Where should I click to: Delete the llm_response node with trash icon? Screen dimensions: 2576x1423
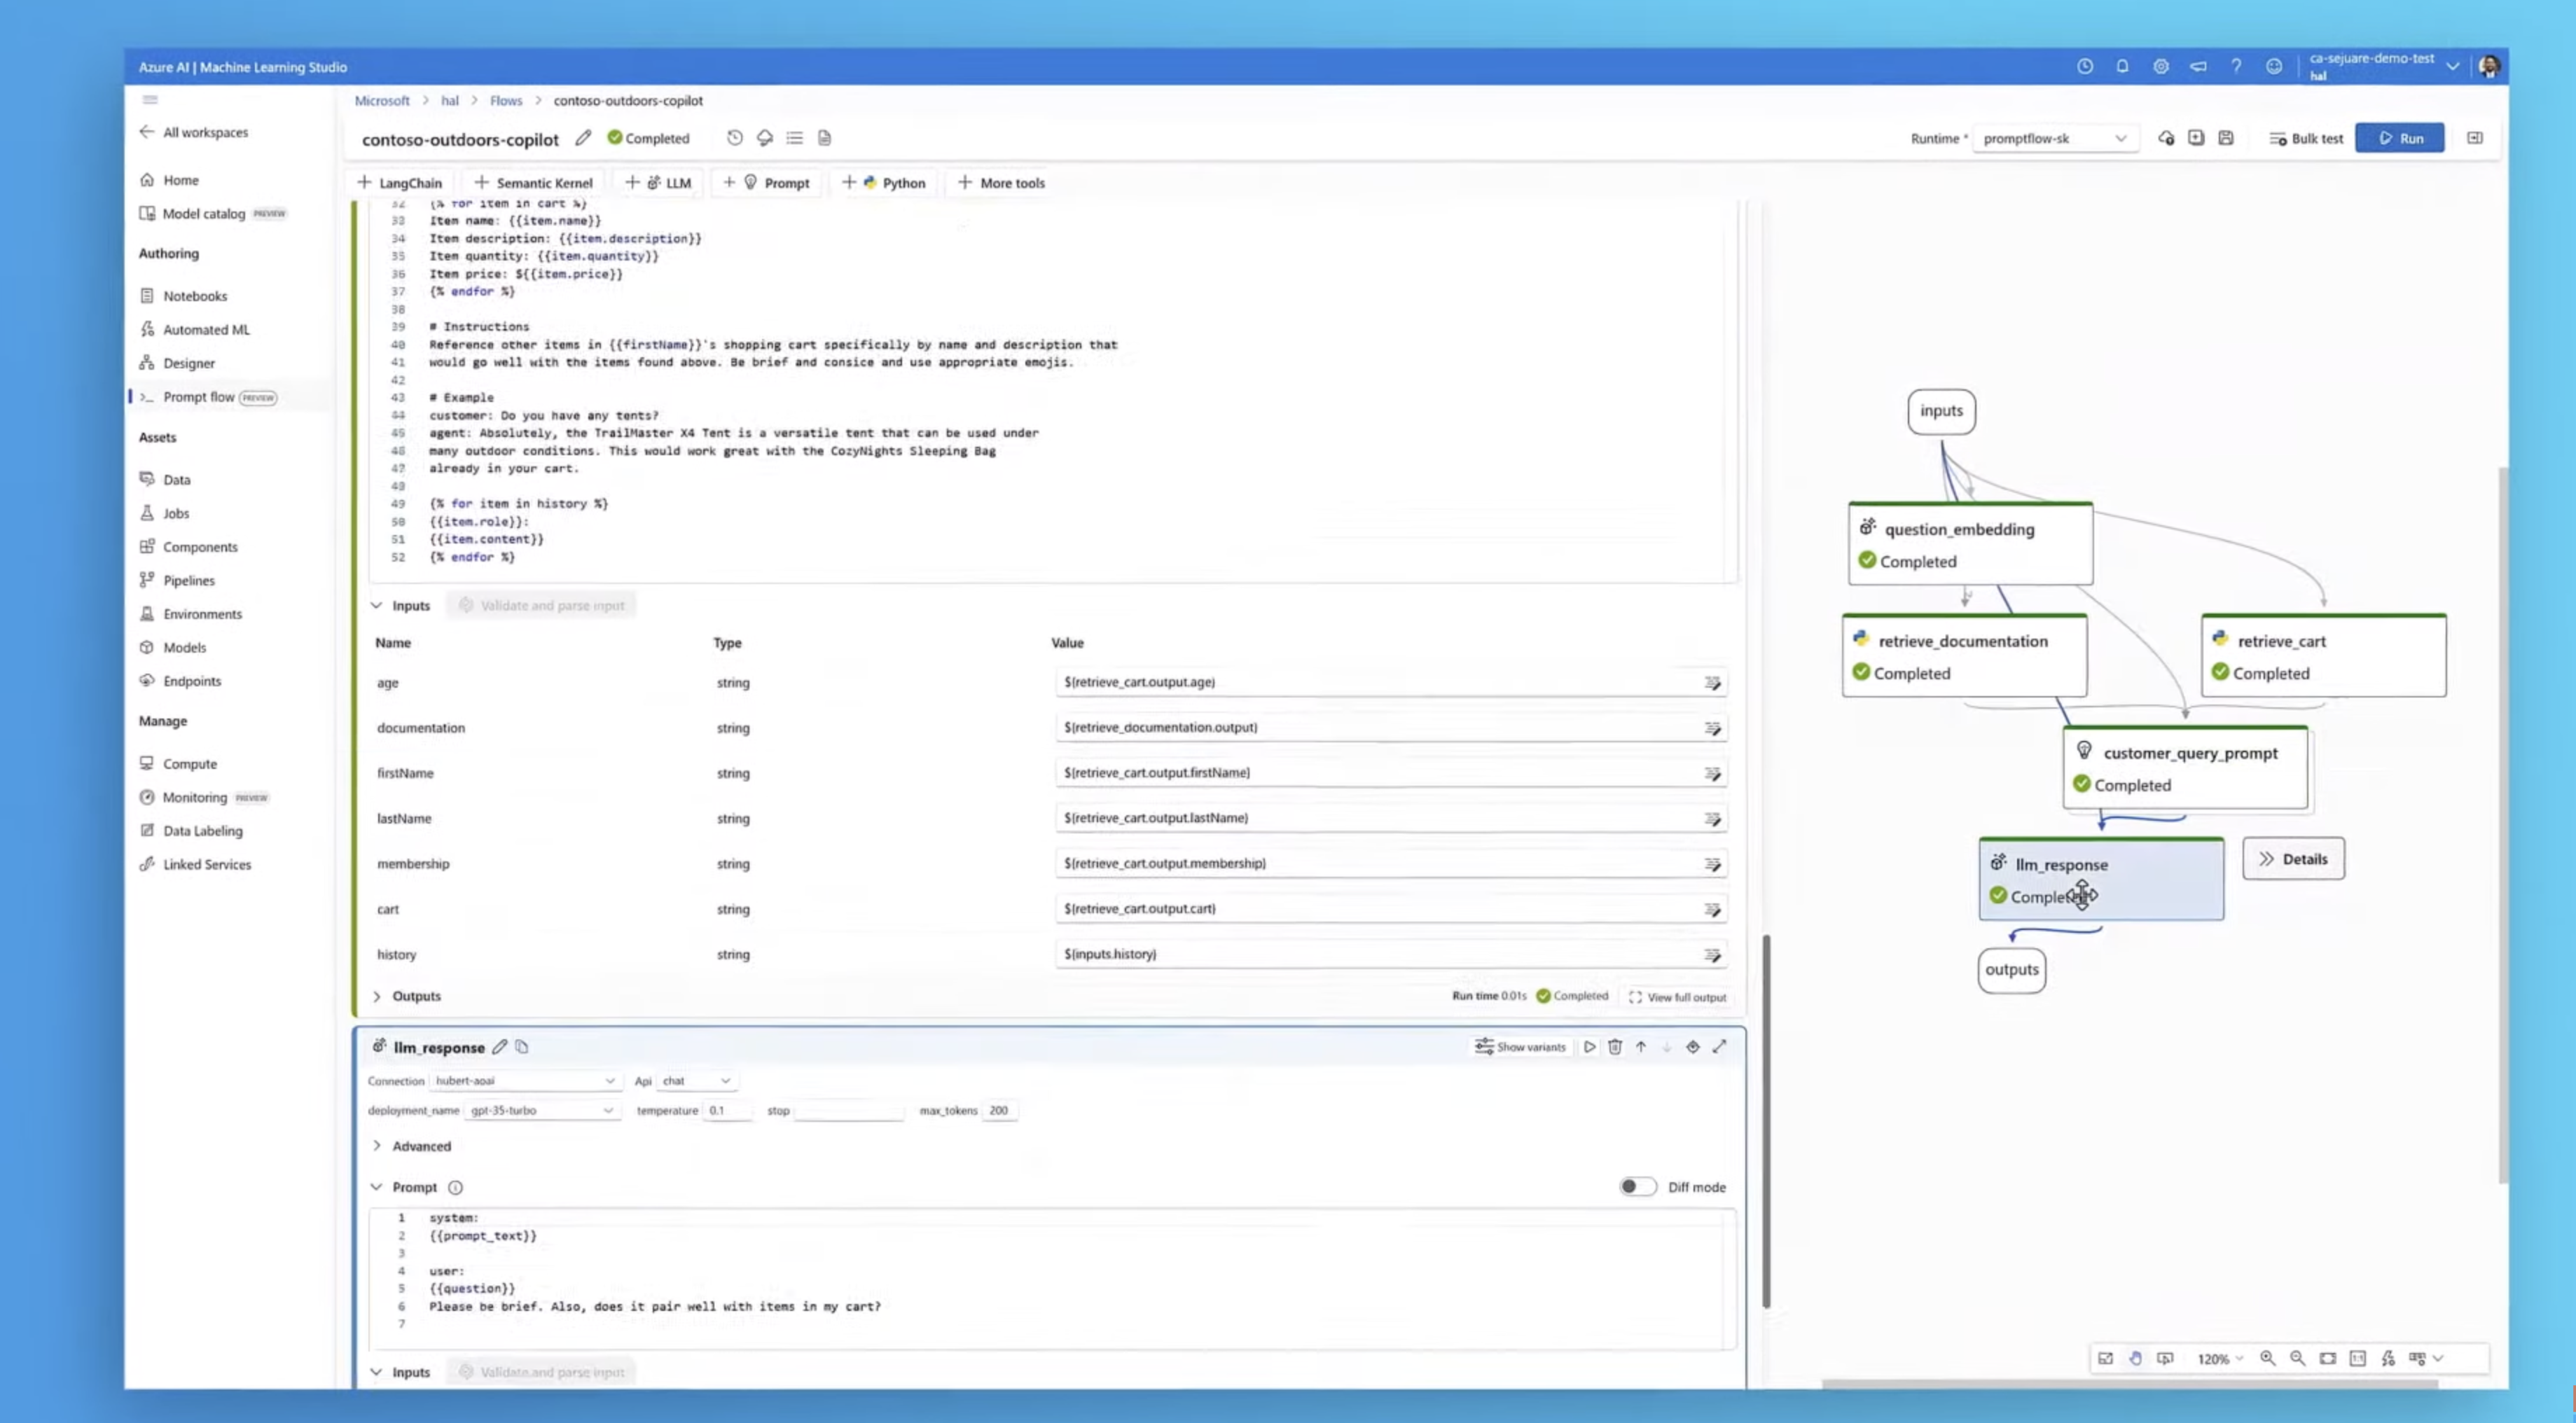point(1615,1047)
